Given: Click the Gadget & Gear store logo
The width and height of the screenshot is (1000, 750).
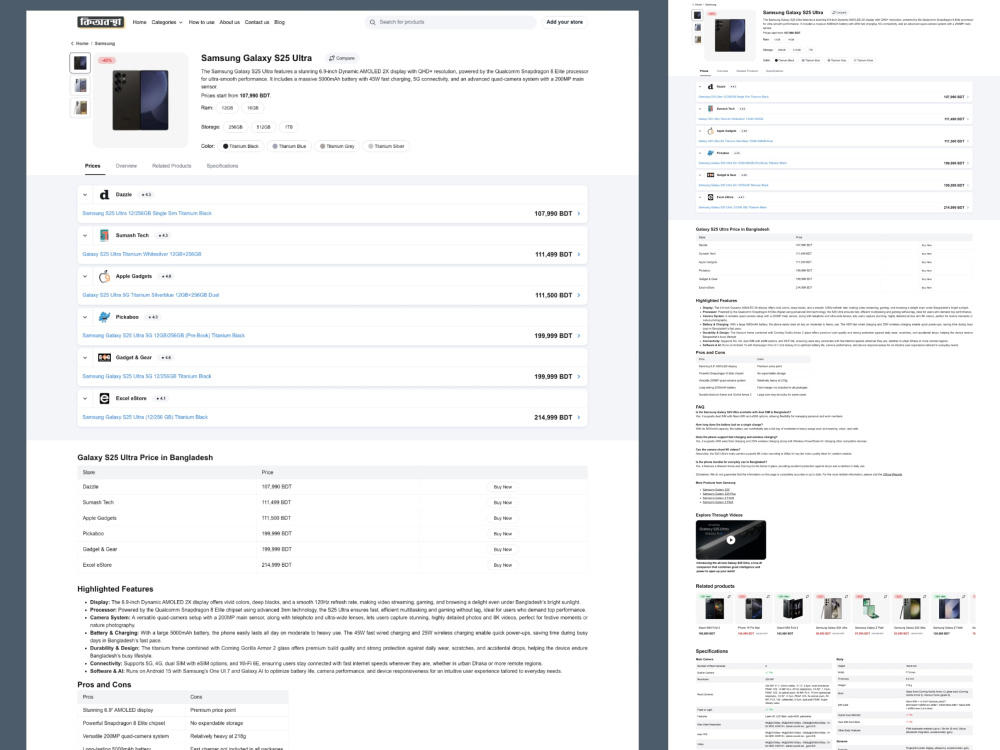Looking at the screenshot, I should [105, 358].
